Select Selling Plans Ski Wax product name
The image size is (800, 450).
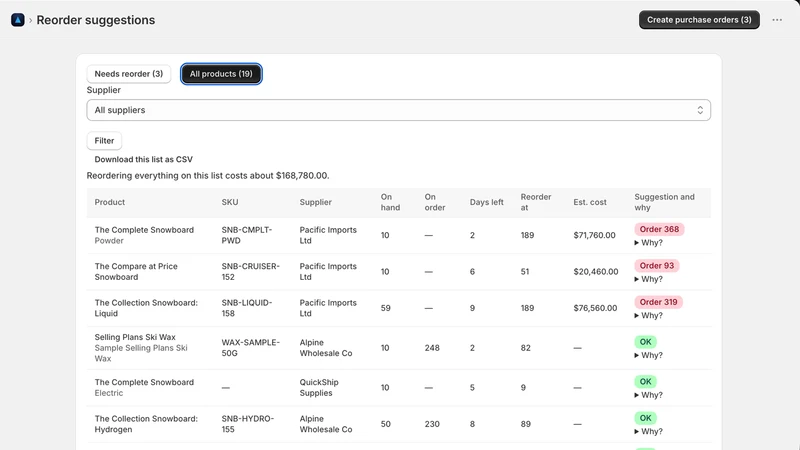point(135,337)
